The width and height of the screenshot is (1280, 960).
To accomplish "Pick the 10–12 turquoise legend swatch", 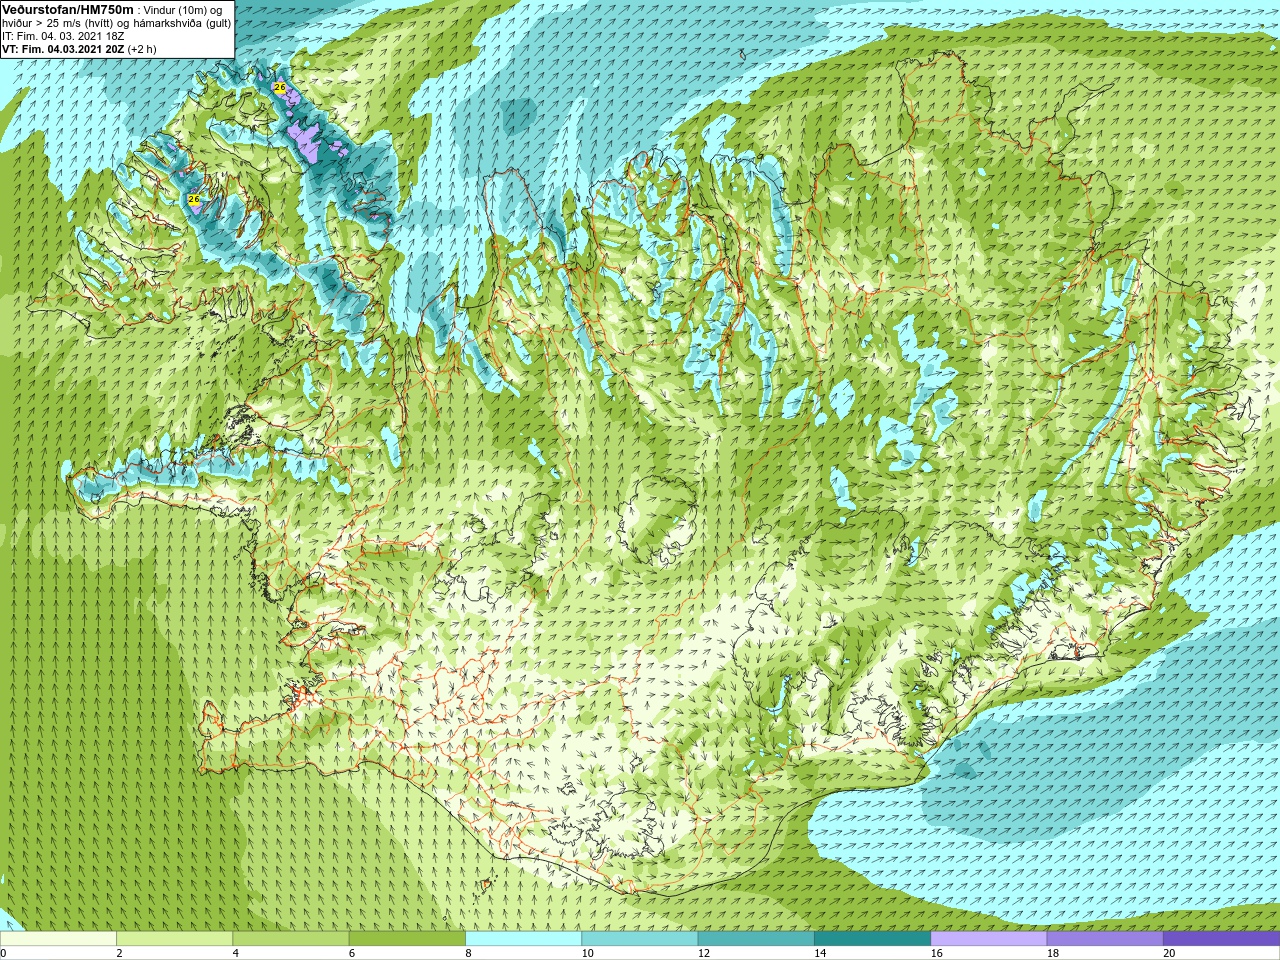I will click(x=640, y=939).
